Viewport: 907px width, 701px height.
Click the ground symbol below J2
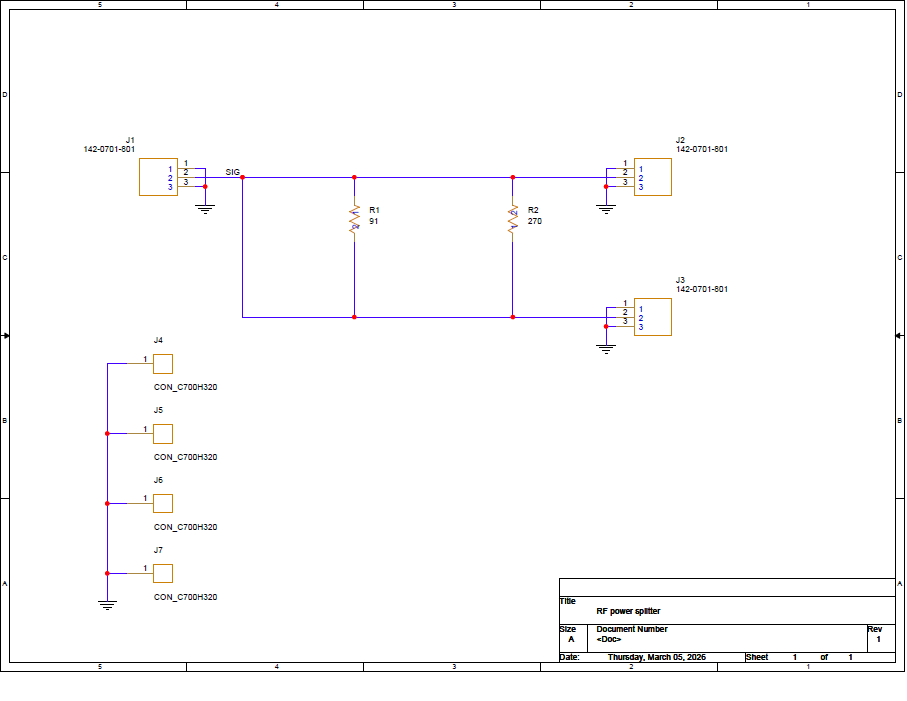tap(606, 209)
